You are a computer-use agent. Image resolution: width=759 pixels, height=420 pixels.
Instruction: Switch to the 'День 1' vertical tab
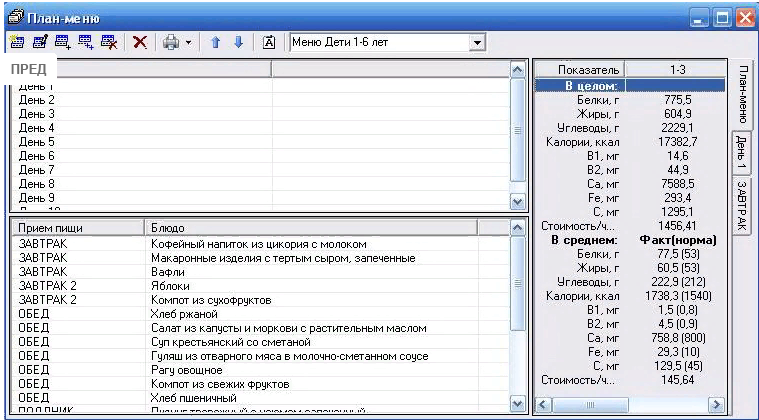click(x=743, y=154)
